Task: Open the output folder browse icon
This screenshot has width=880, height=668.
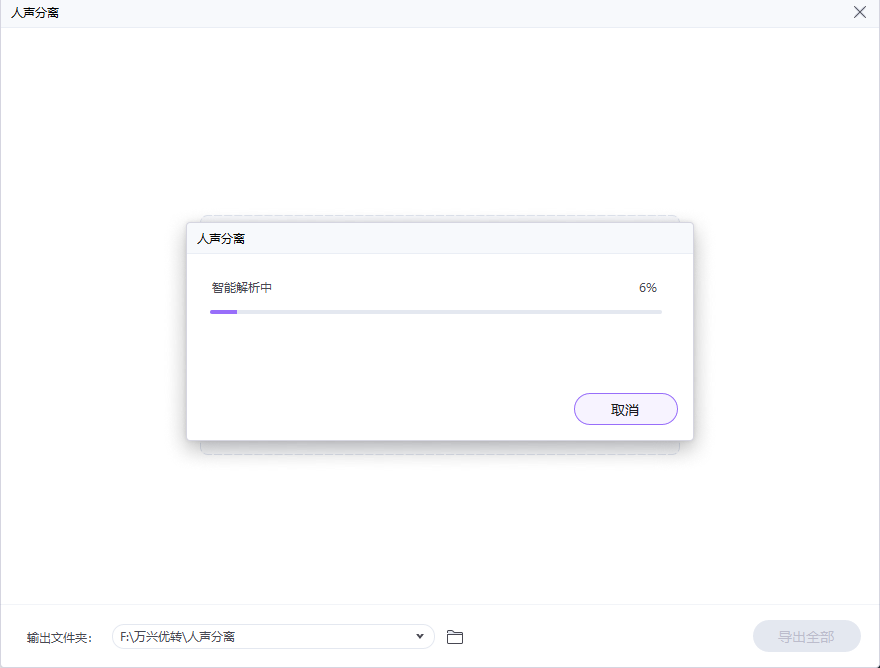Action: click(x=455, y=637)
